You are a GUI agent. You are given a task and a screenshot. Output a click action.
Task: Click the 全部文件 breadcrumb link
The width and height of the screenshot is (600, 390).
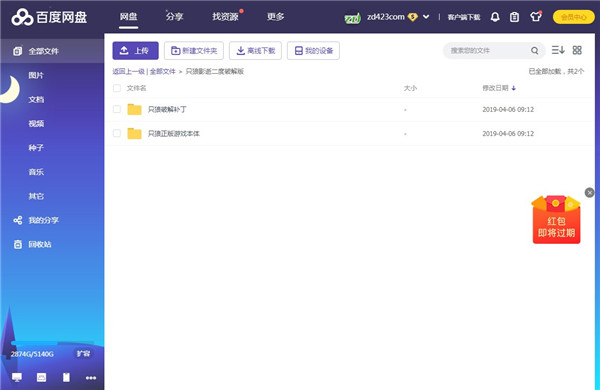click(163, 71)
